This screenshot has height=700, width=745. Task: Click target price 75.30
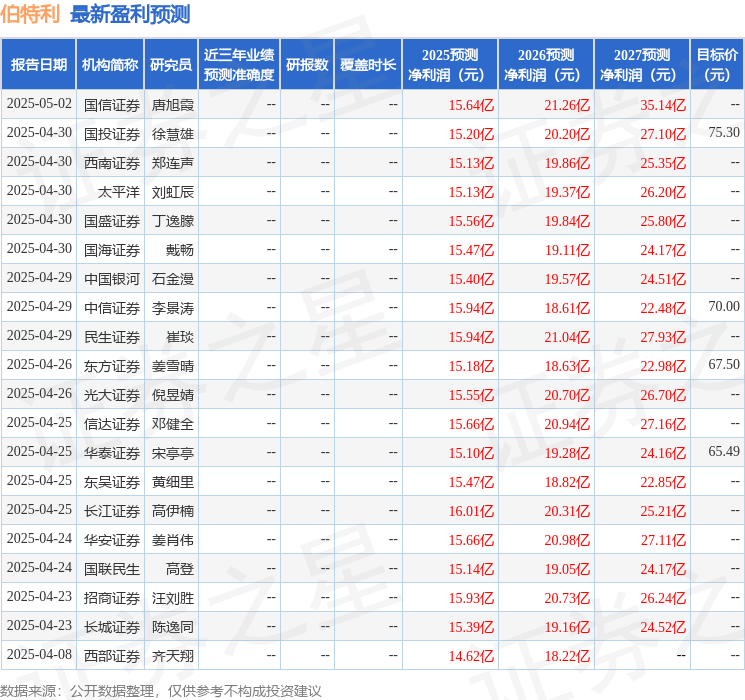[x=724, y=132]
